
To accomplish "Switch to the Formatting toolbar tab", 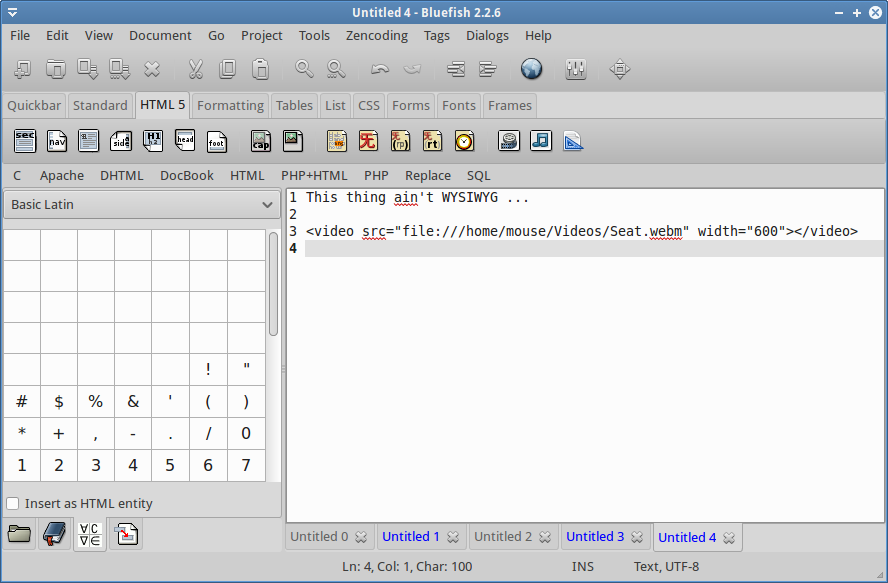I will (x=230, y=105).
